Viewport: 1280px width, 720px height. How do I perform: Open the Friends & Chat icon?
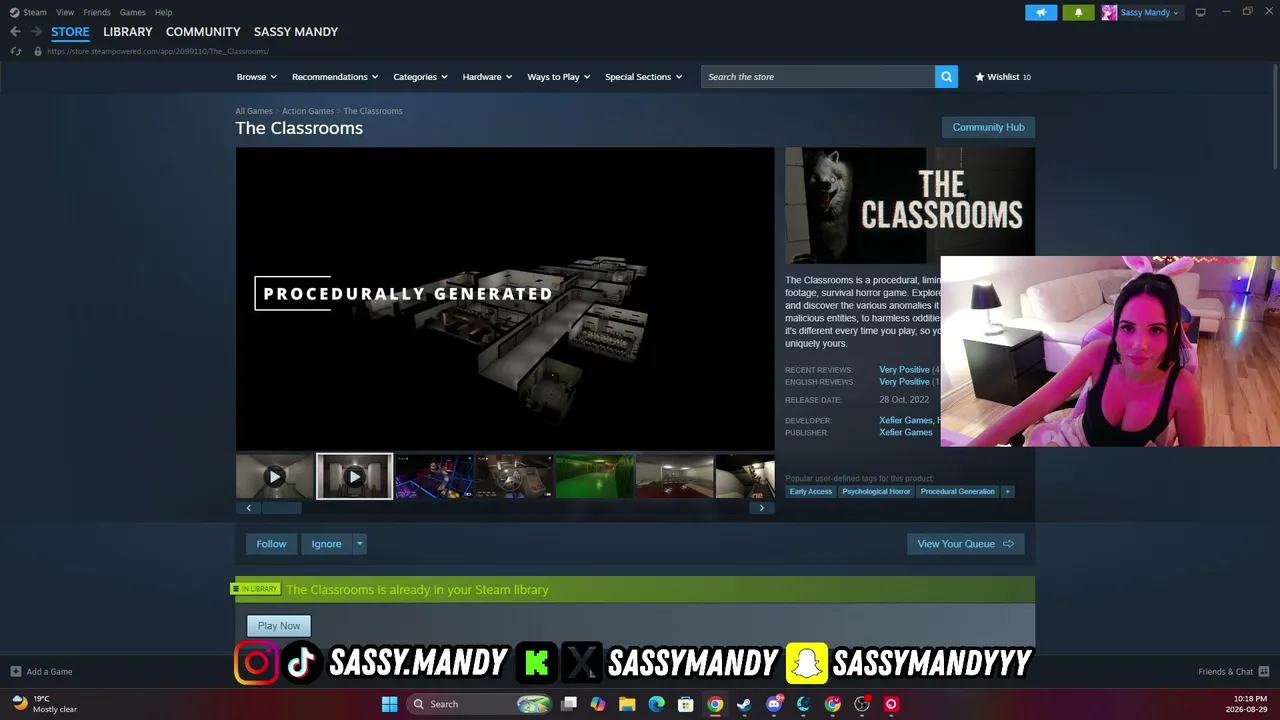[x=1264, y=672]
